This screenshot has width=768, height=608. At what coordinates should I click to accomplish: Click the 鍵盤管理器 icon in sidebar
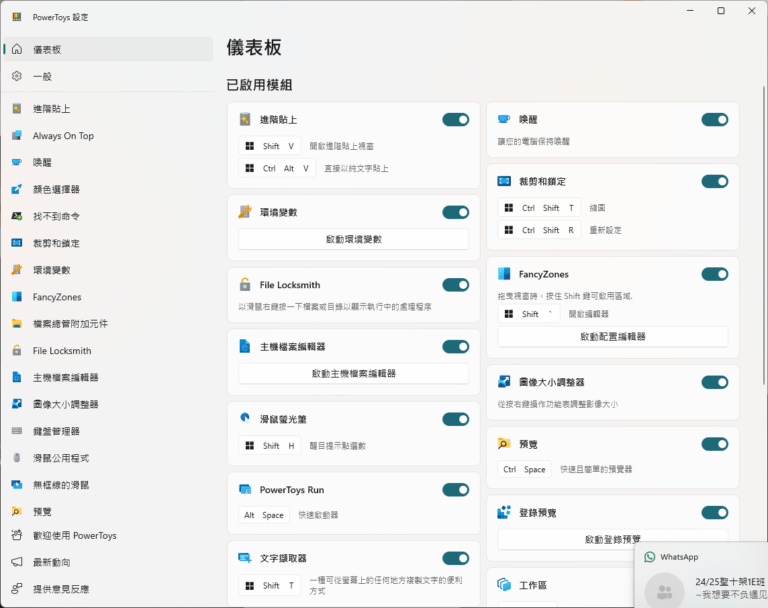click(x=17, y=431)
